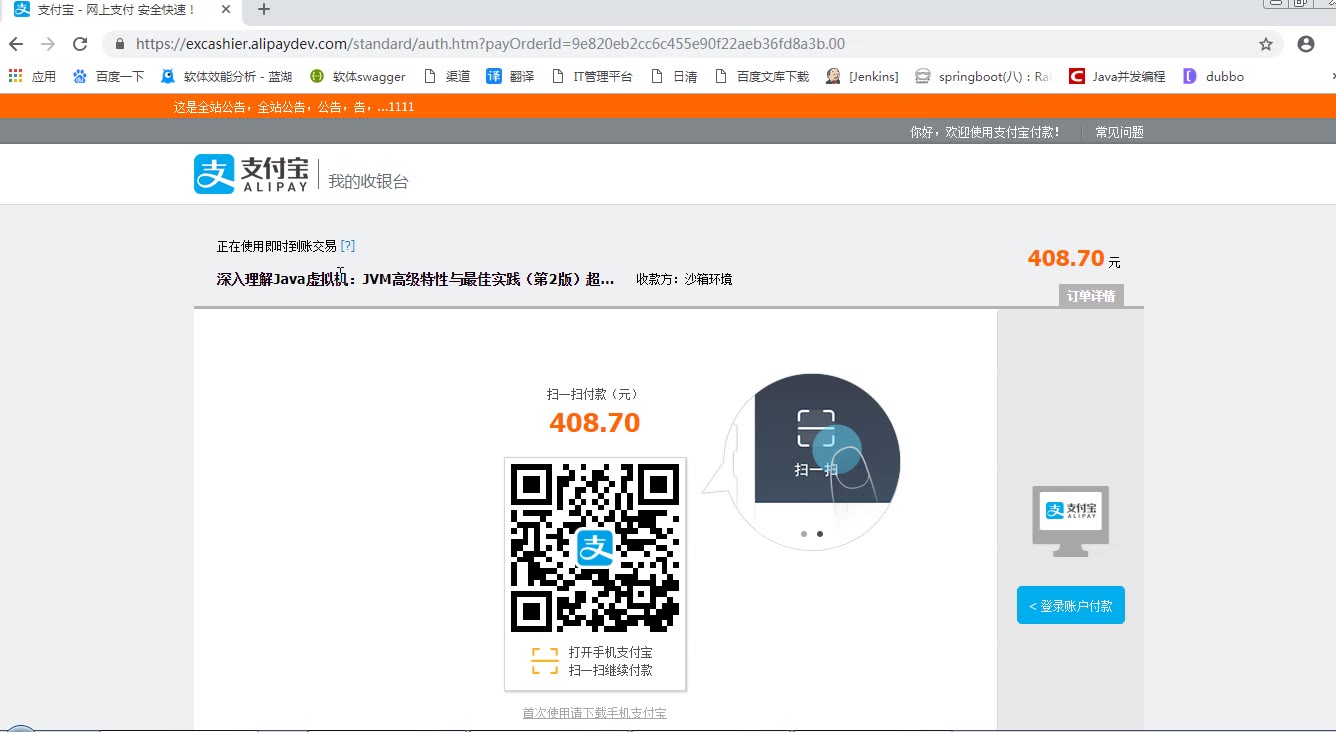Open the 软体swagger bookmark
Screen dimensions: 1336x732
(358, 76)
